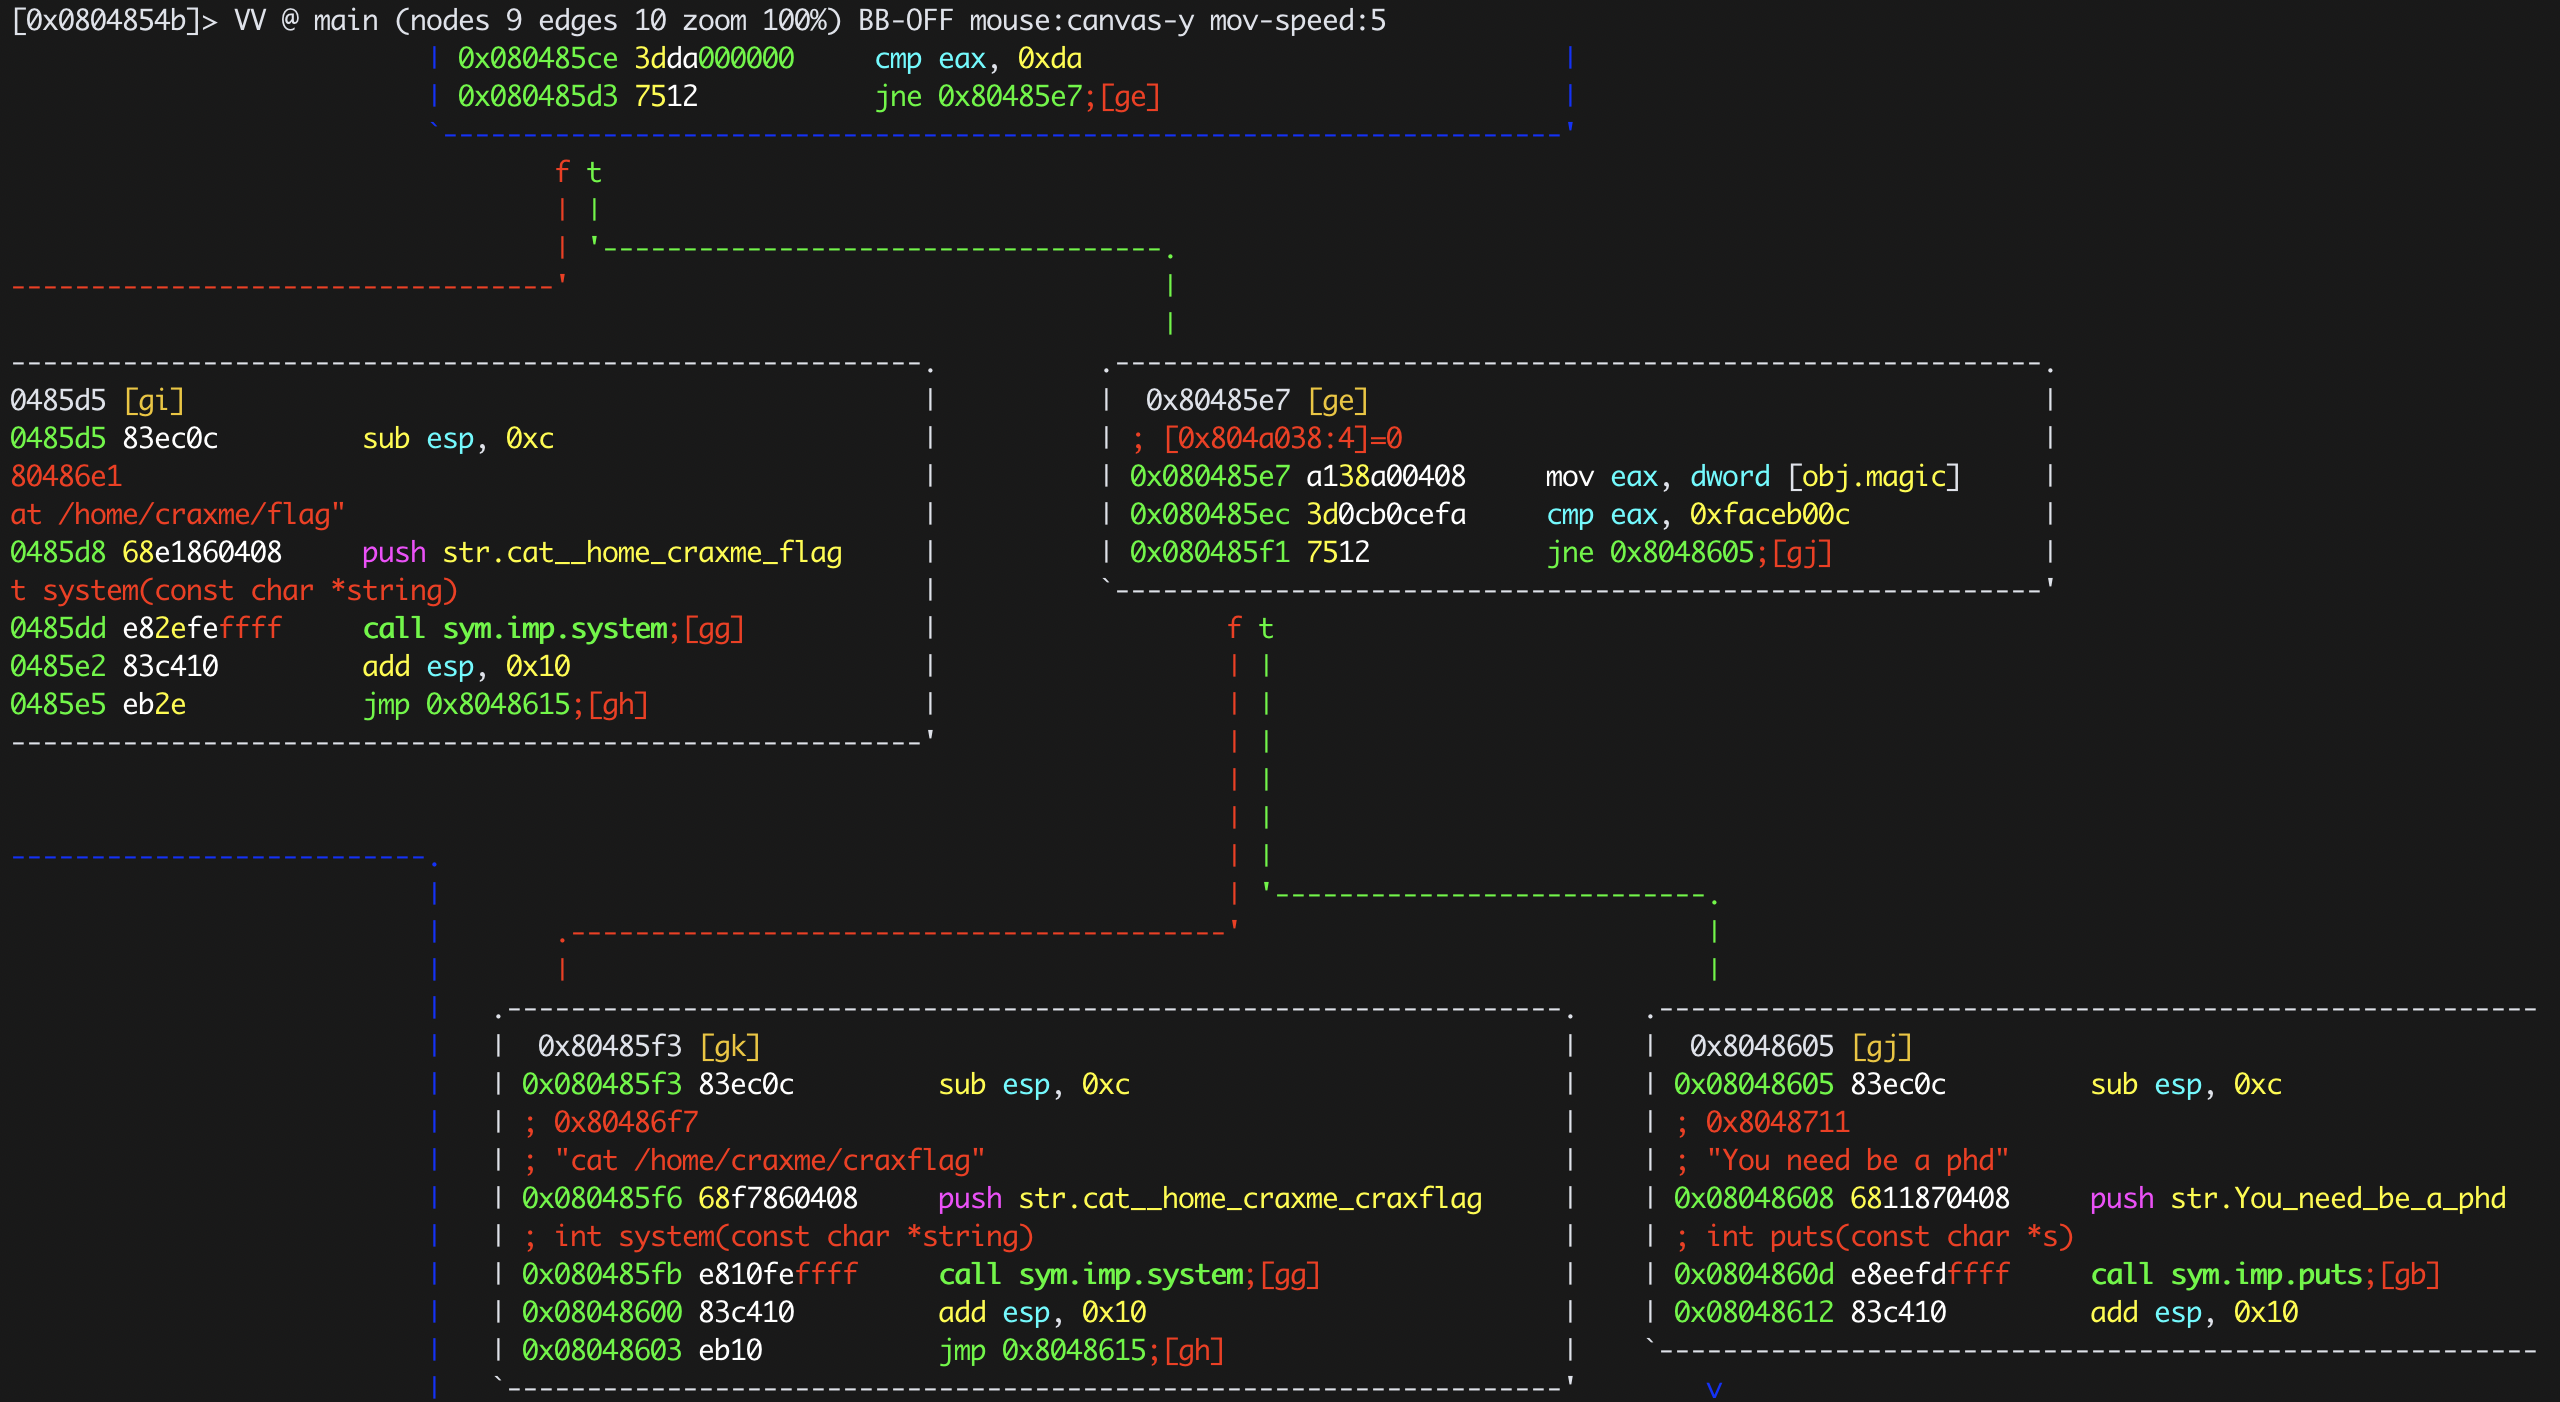
Task: Click the 'mov-speed:5' status text
Action: point(1298,20)
